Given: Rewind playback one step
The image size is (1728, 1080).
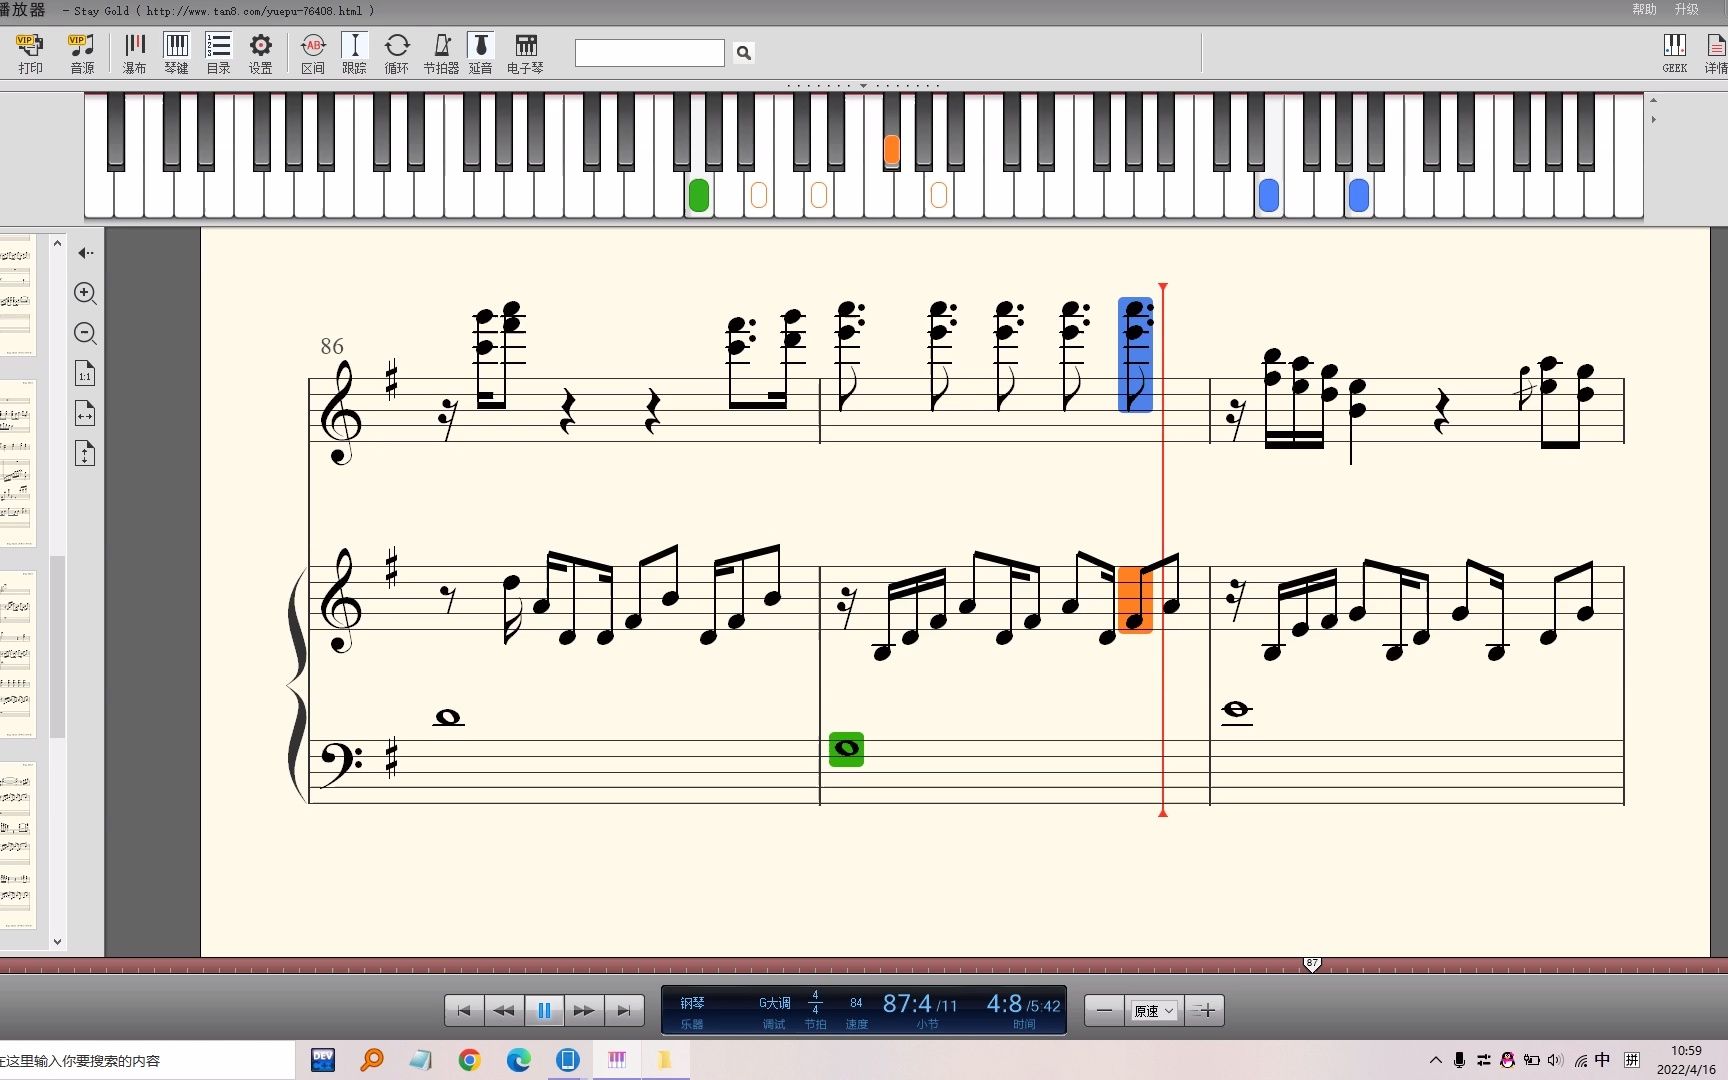Looking at the screenshot, I should [504, 1011].
